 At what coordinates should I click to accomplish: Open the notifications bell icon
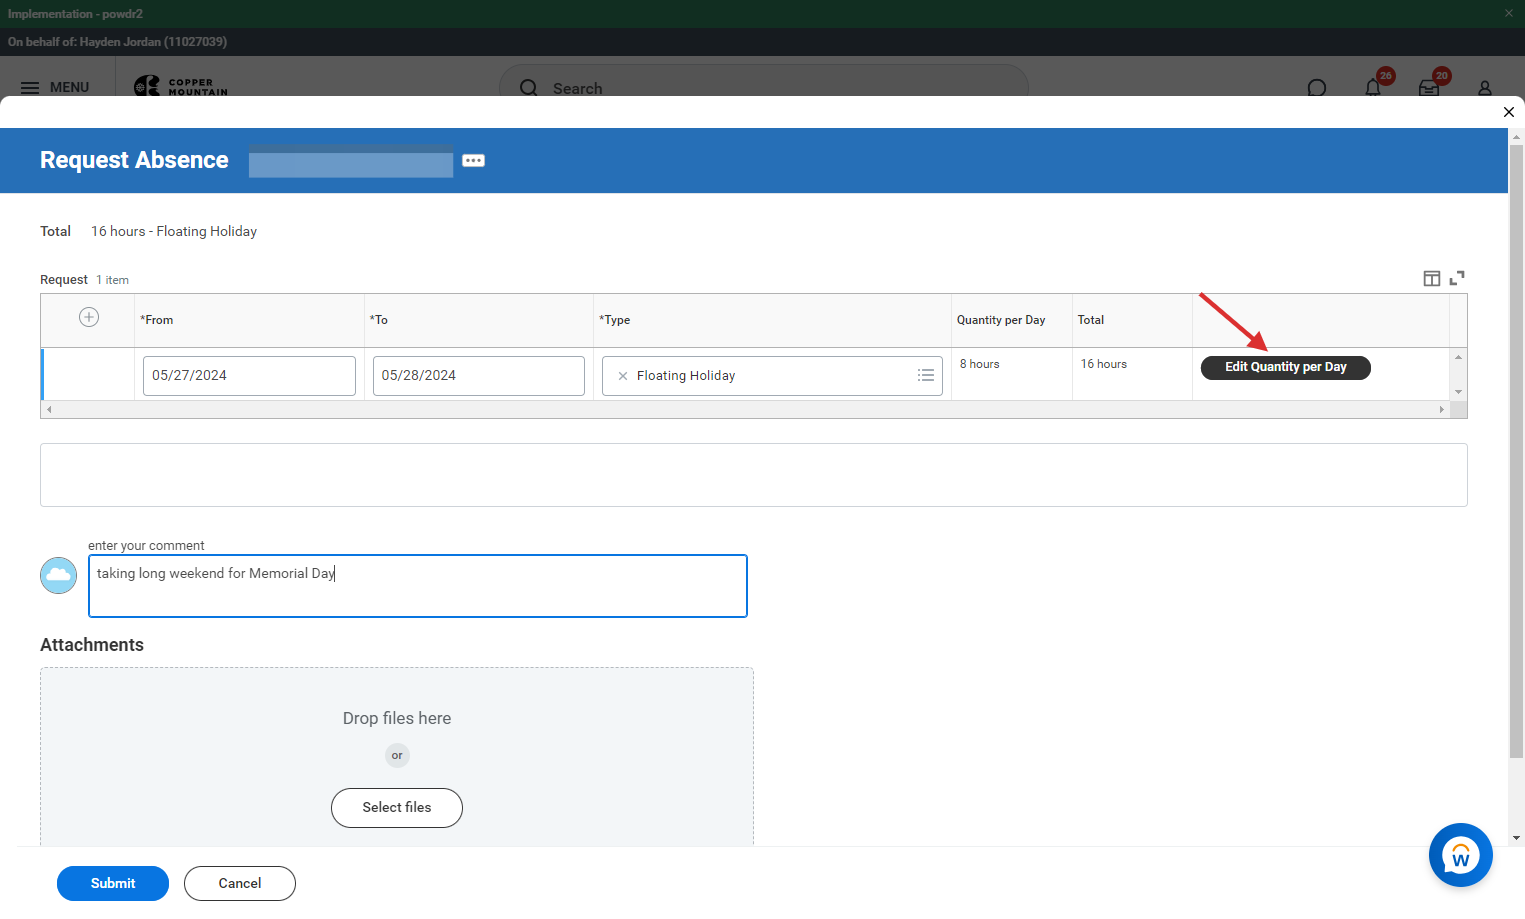pos(1373,88)
